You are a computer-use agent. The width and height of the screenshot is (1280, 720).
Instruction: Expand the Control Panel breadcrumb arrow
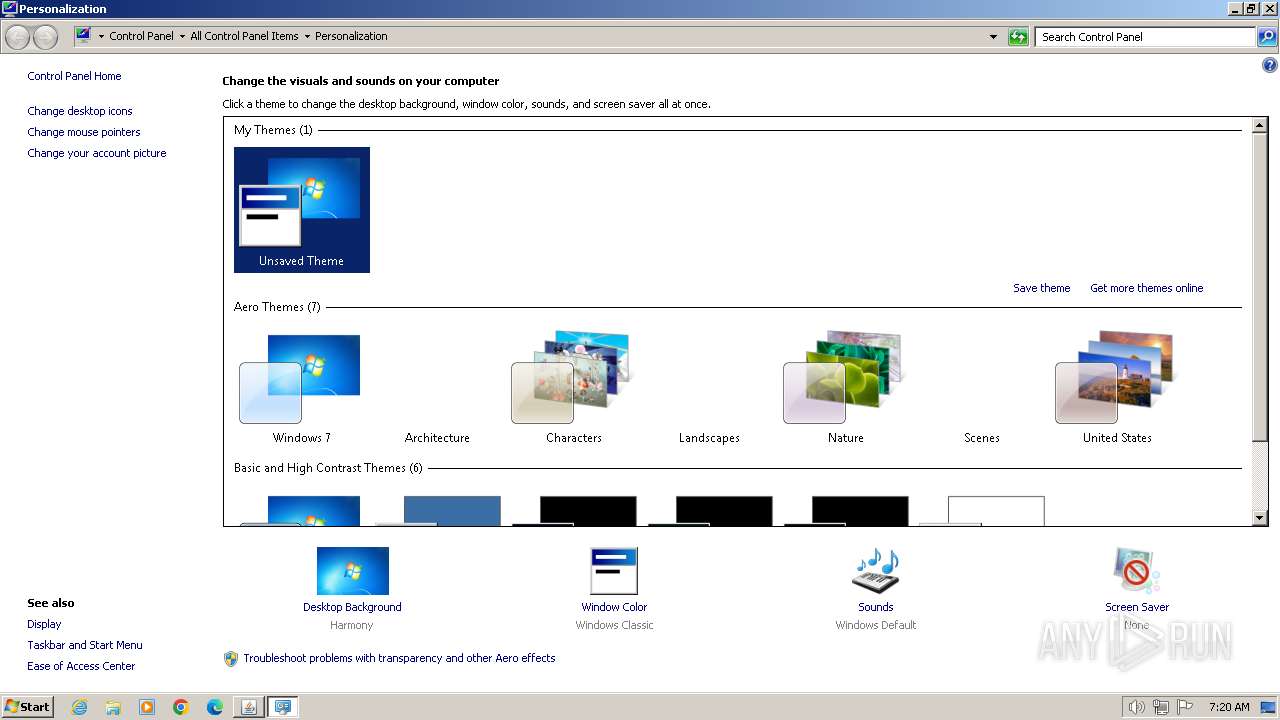click(x=181, y=36)
